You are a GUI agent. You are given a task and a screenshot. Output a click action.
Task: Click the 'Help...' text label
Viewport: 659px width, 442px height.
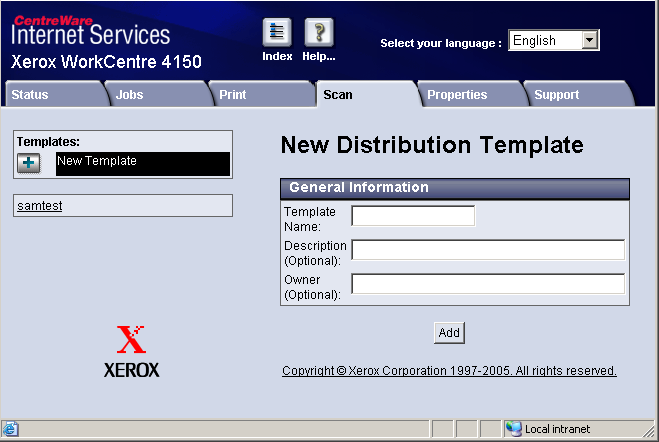(x=319, y=56)
